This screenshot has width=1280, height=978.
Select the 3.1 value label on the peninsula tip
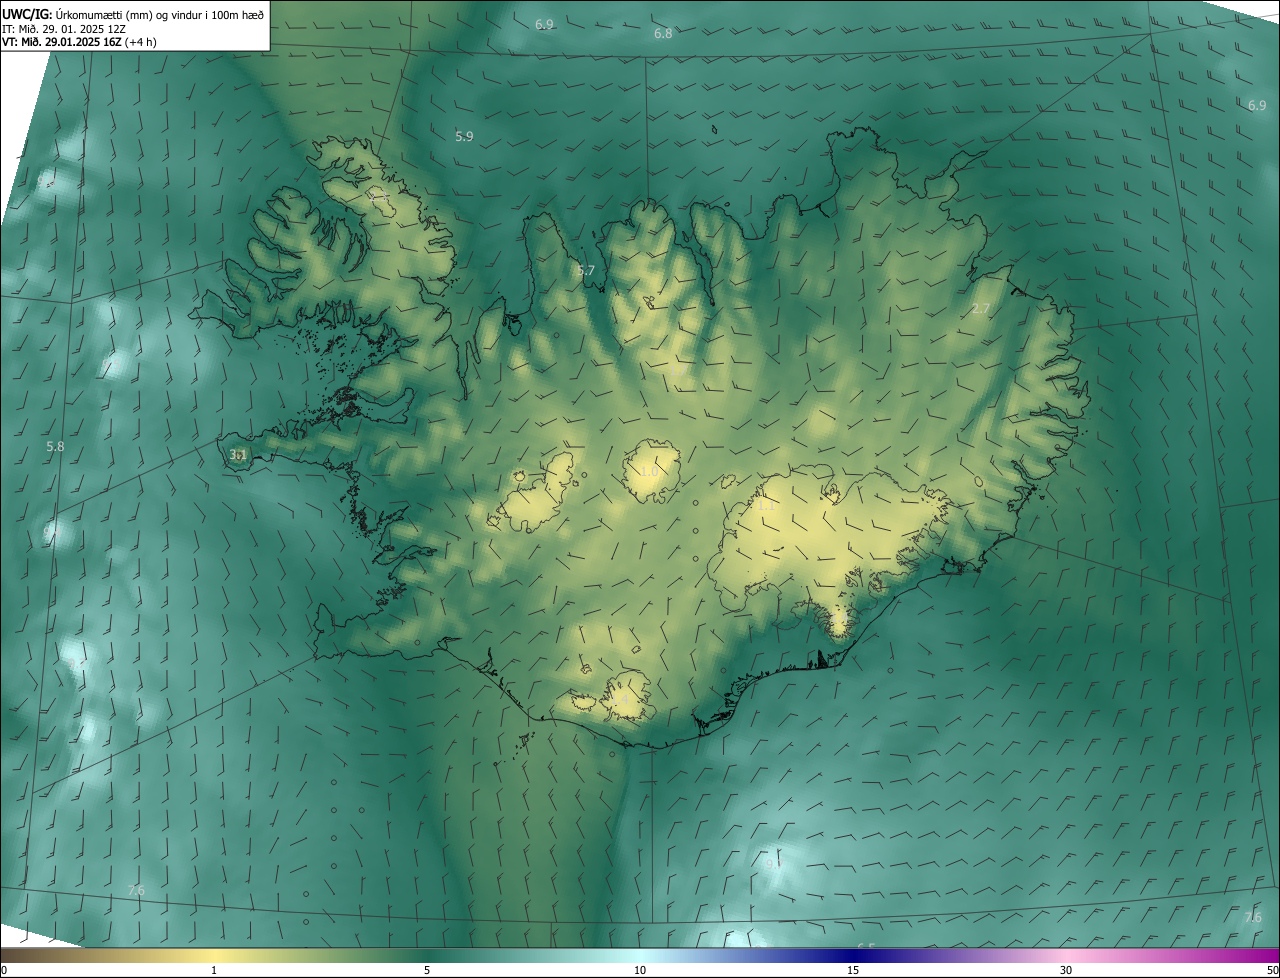coord(238,454)
